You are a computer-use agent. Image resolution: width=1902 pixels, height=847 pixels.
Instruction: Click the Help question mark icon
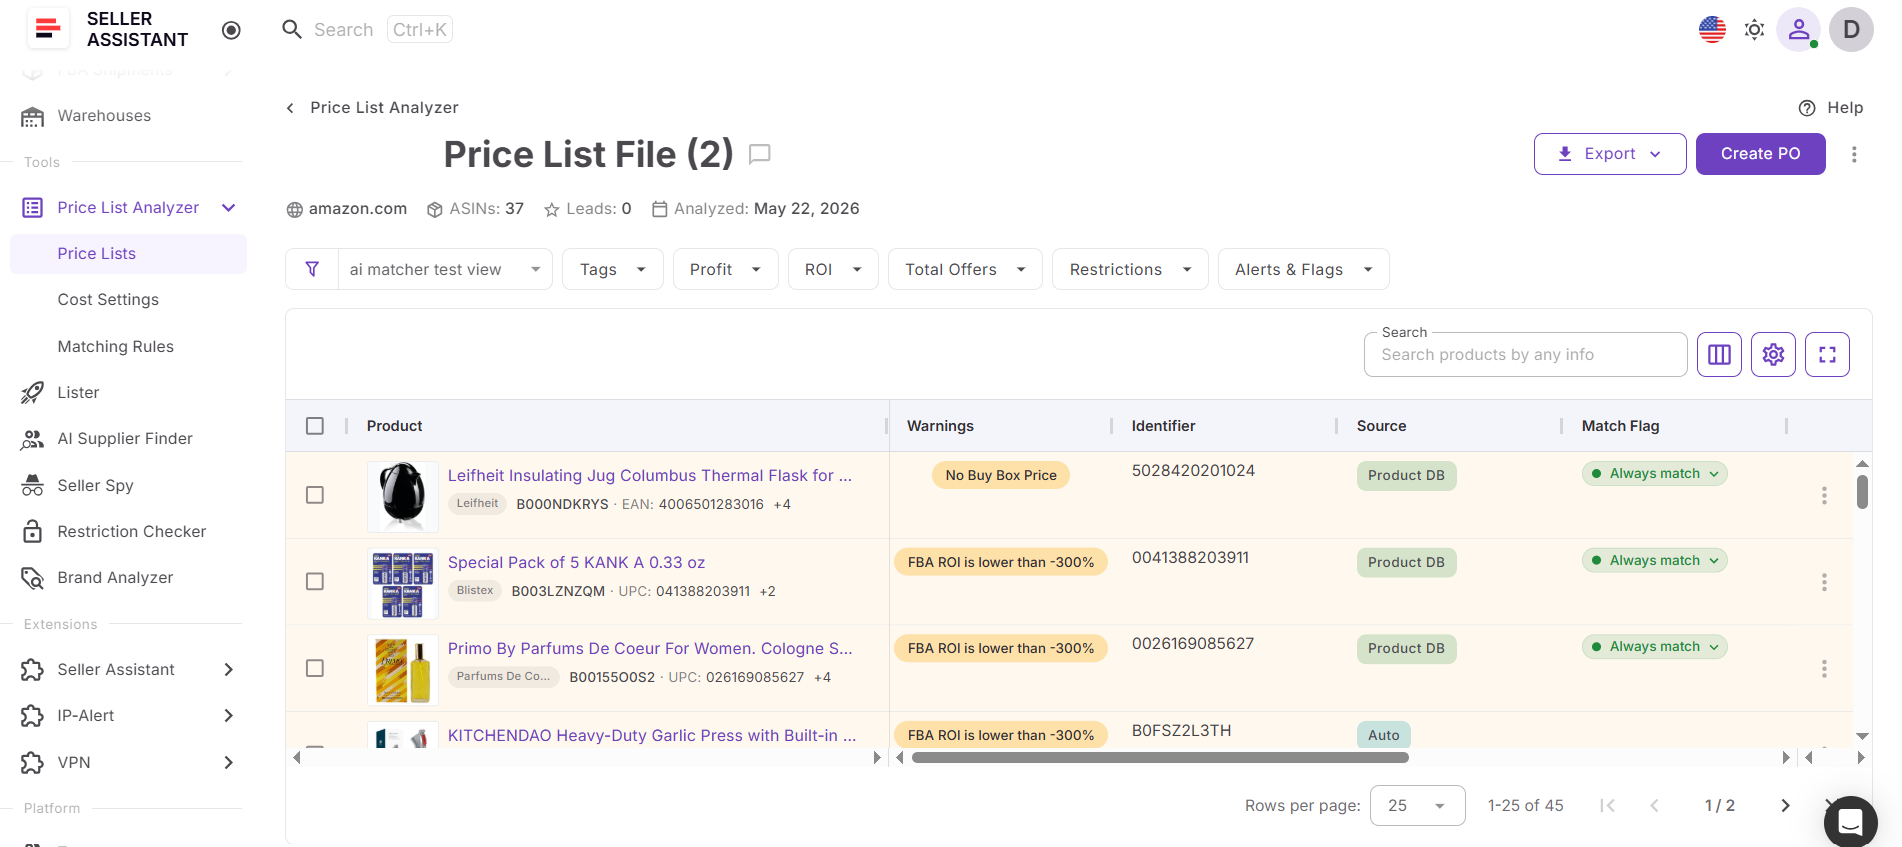coord(1807,108)
